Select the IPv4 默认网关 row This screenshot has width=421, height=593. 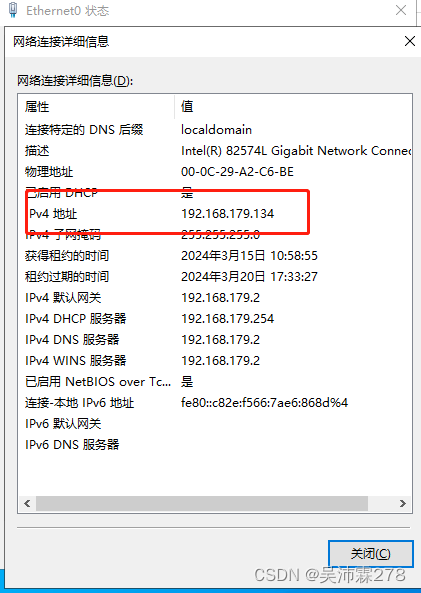tap(215, 298)
